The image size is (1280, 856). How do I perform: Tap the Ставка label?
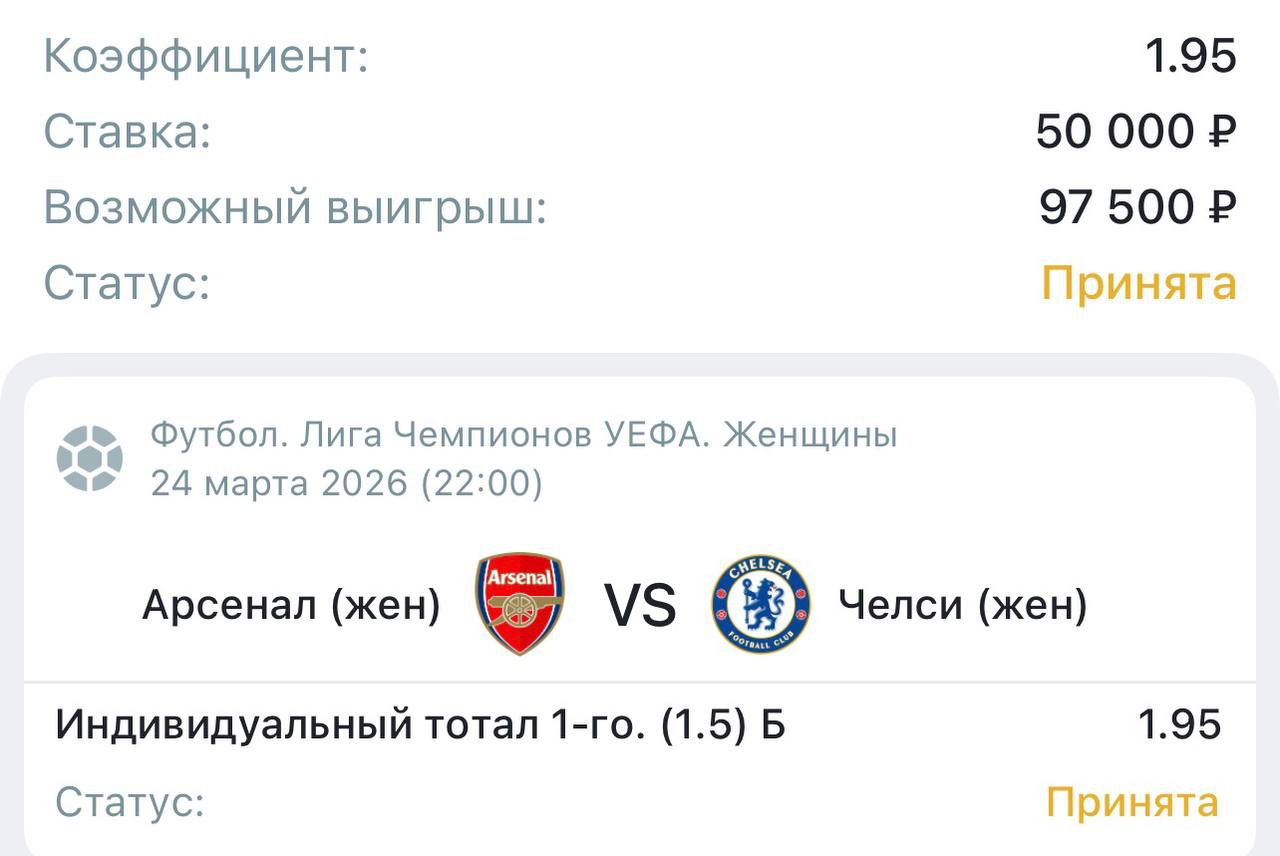pyautogui.click(x=127, y=132)
